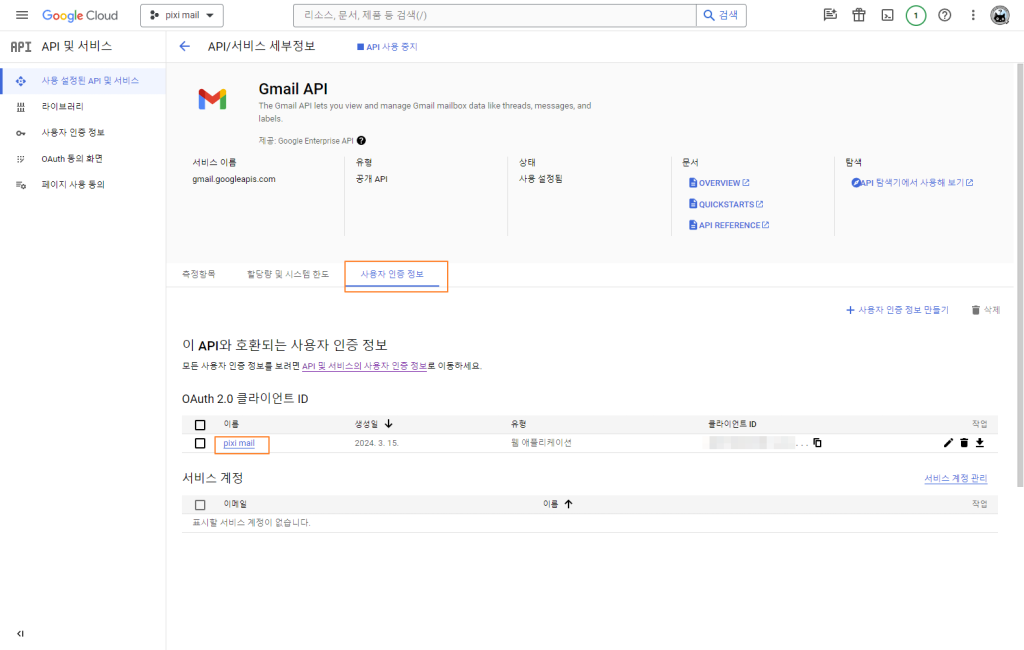Click 사용자 인증 정보 만들기 button
Screen dimensions: 1024x650
tap(899, 310)
